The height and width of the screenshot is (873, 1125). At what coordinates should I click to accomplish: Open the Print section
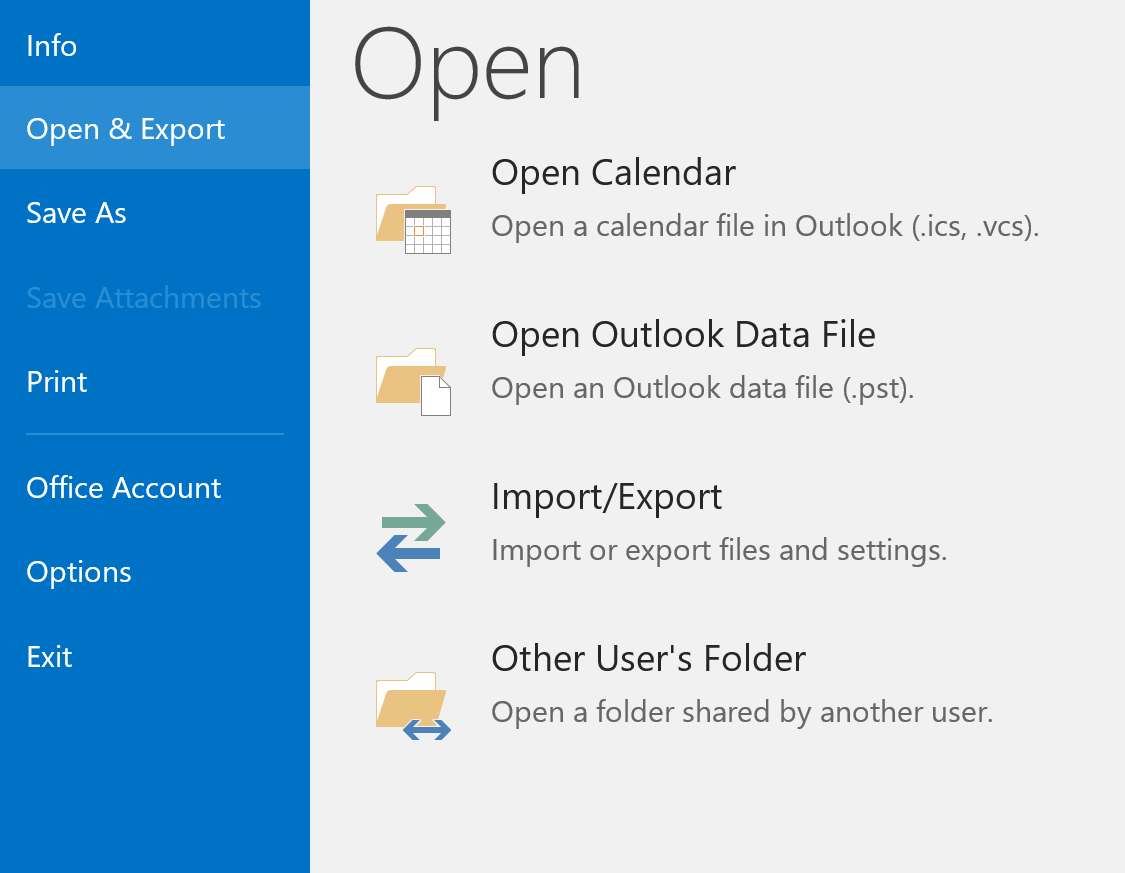(56, 381)
